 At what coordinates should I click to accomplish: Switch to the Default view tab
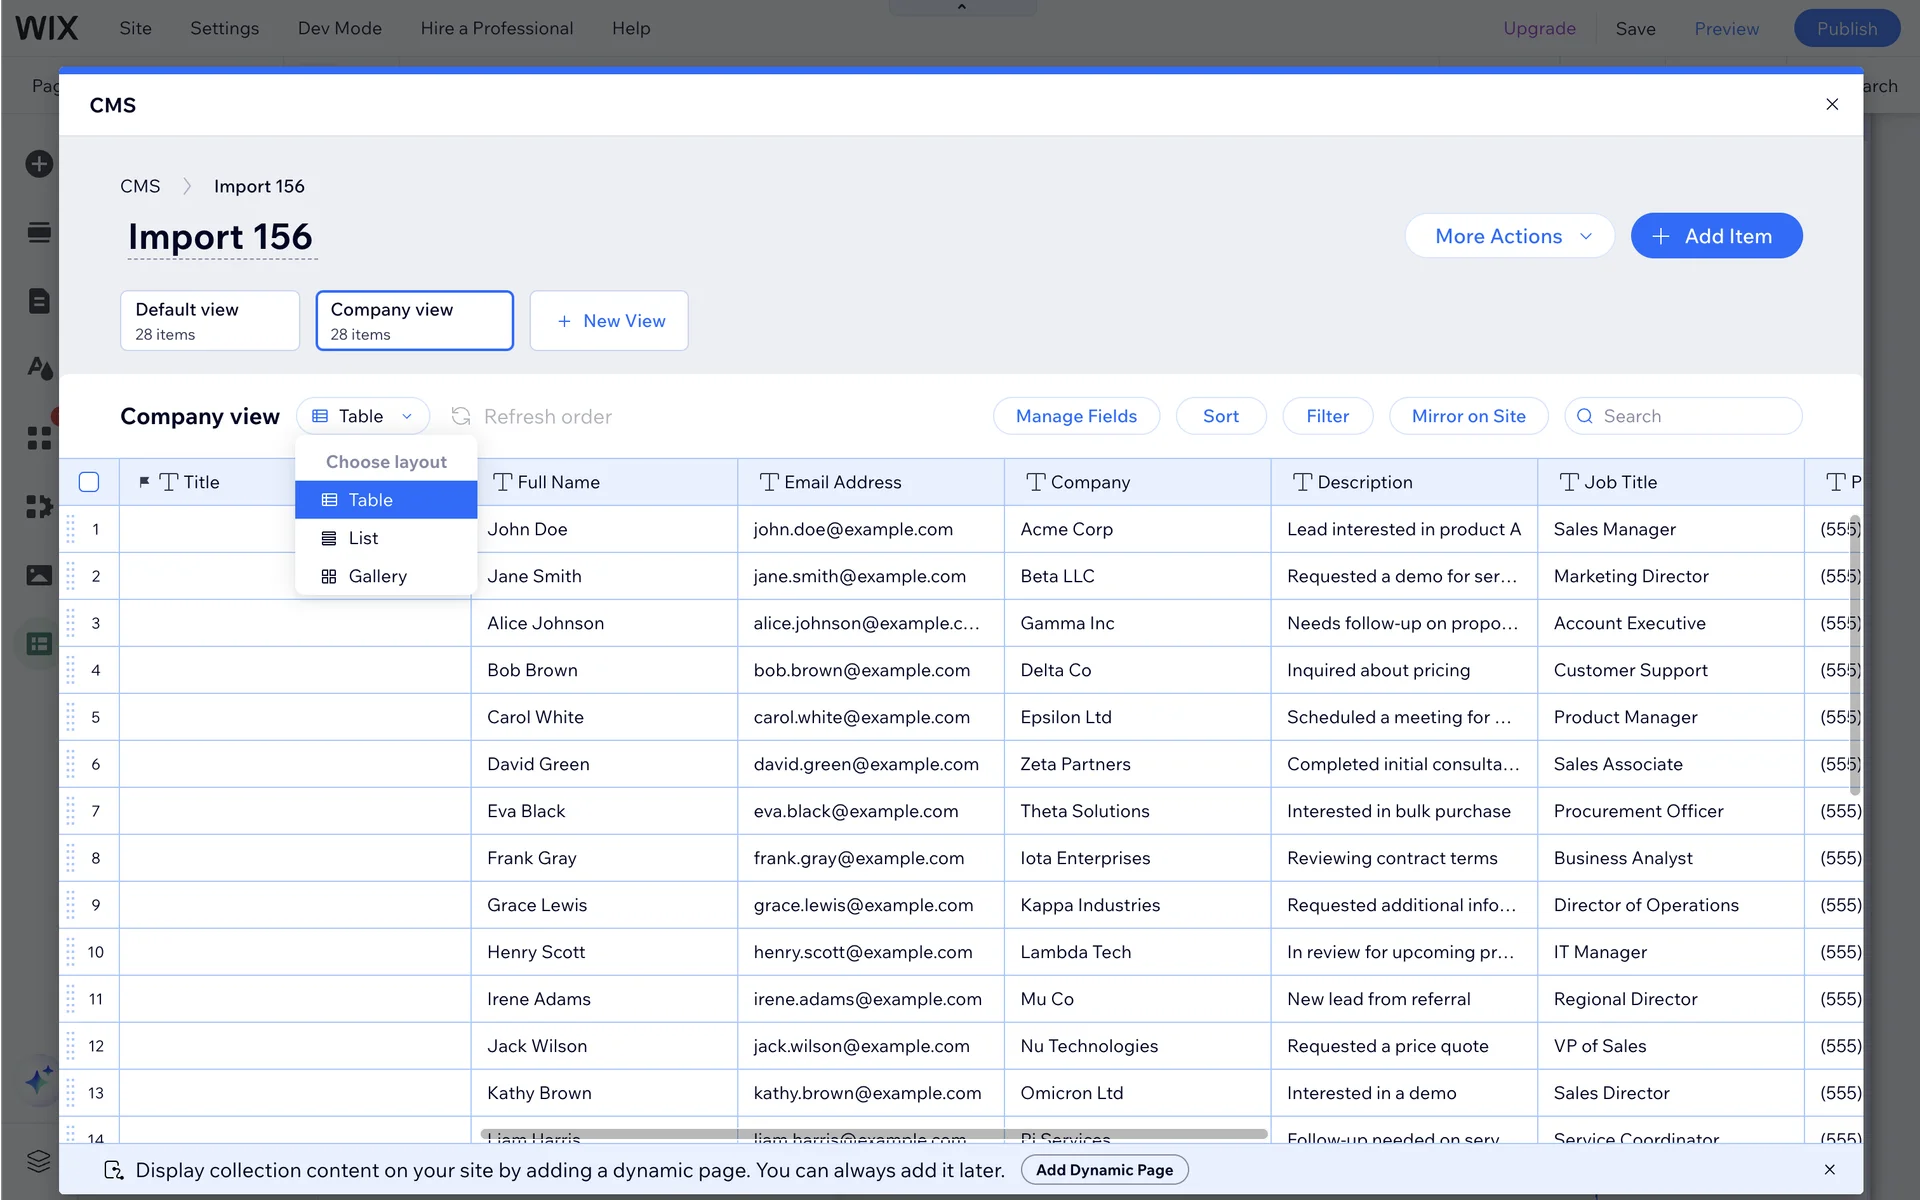[x=209, y=321]
